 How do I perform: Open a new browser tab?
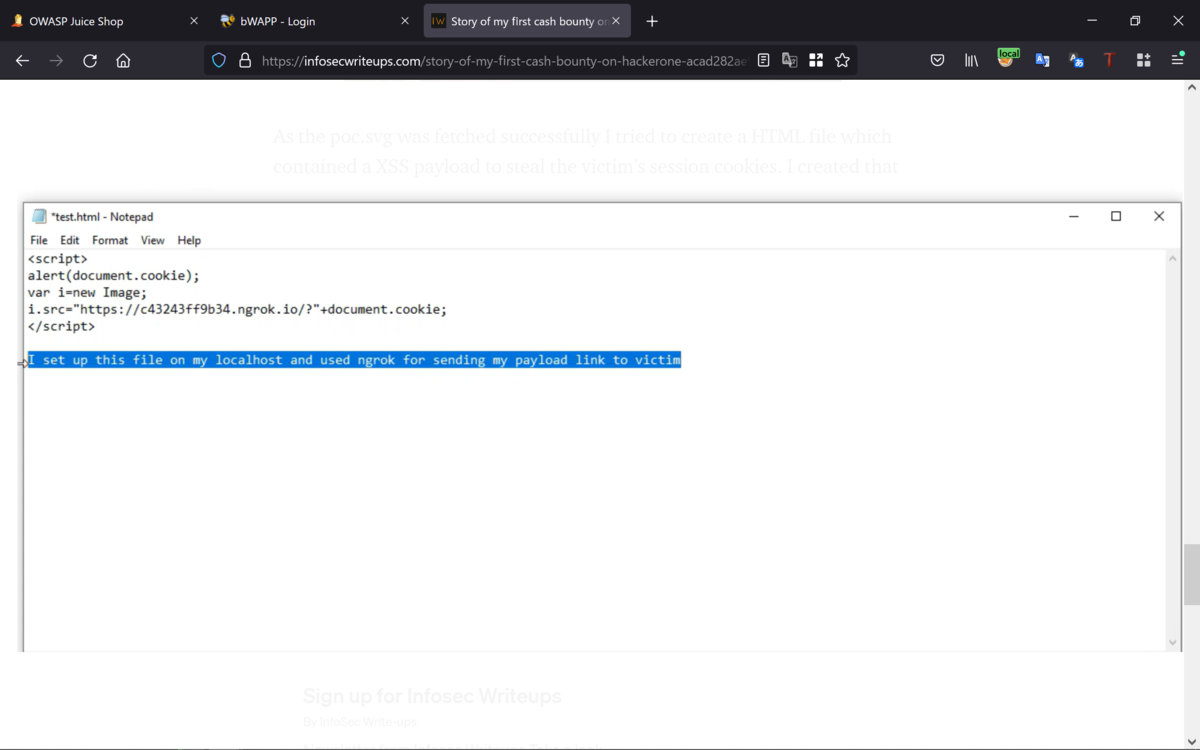point(652,21)
